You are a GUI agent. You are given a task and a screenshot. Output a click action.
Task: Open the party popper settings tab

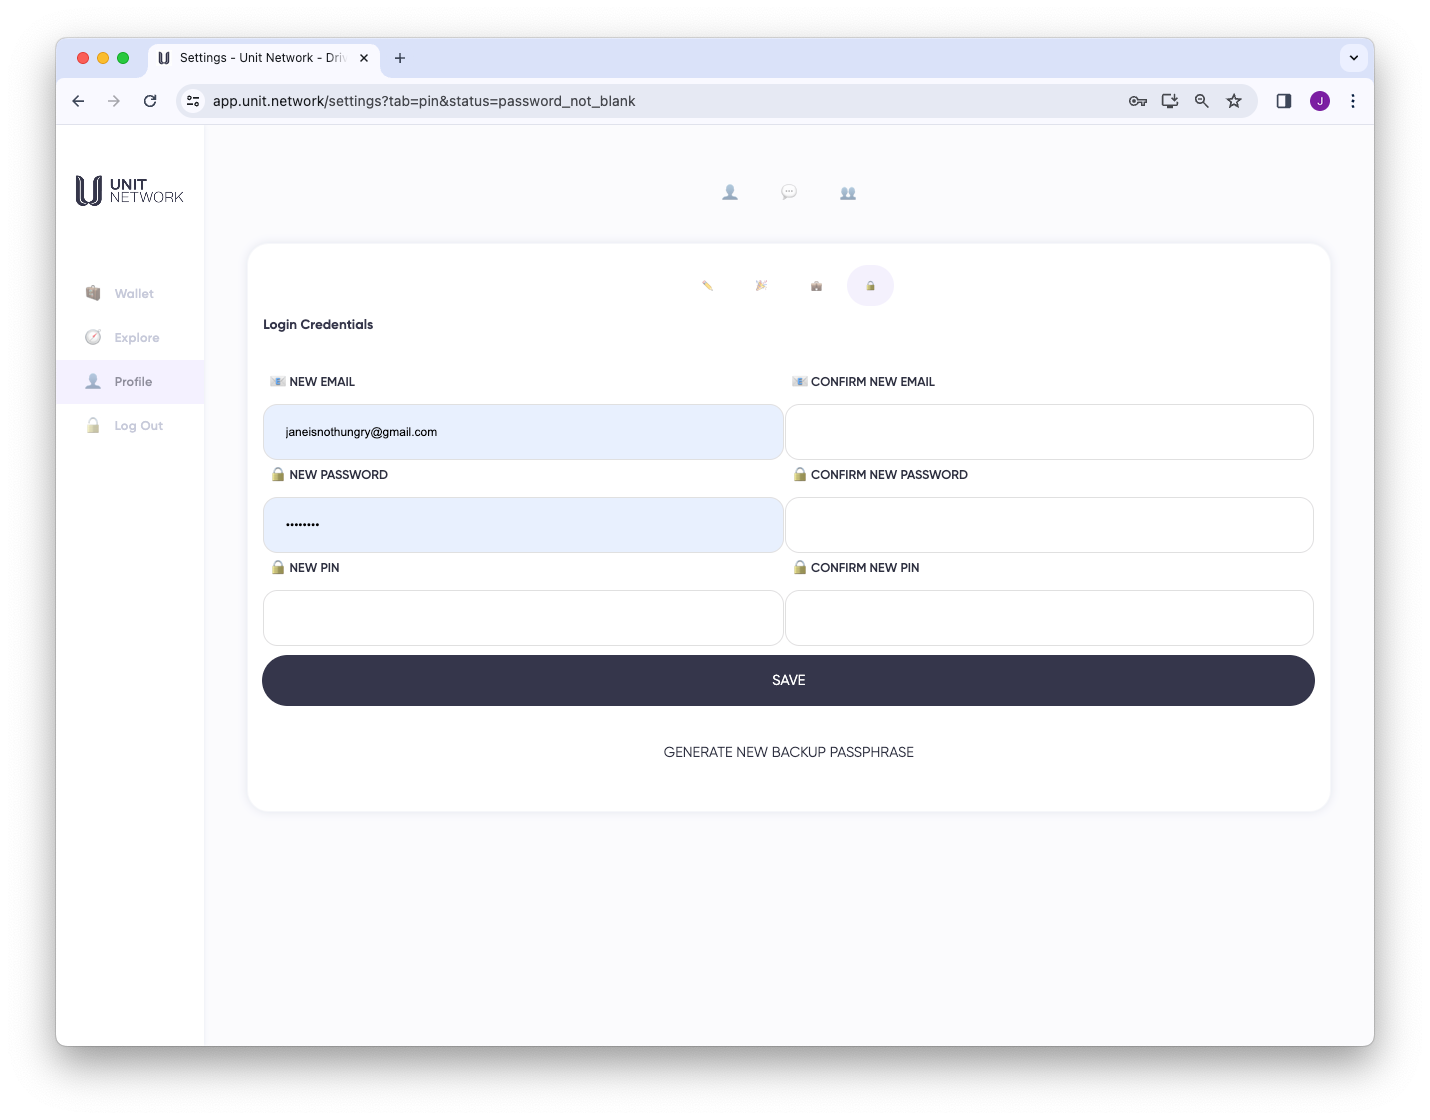761,286
